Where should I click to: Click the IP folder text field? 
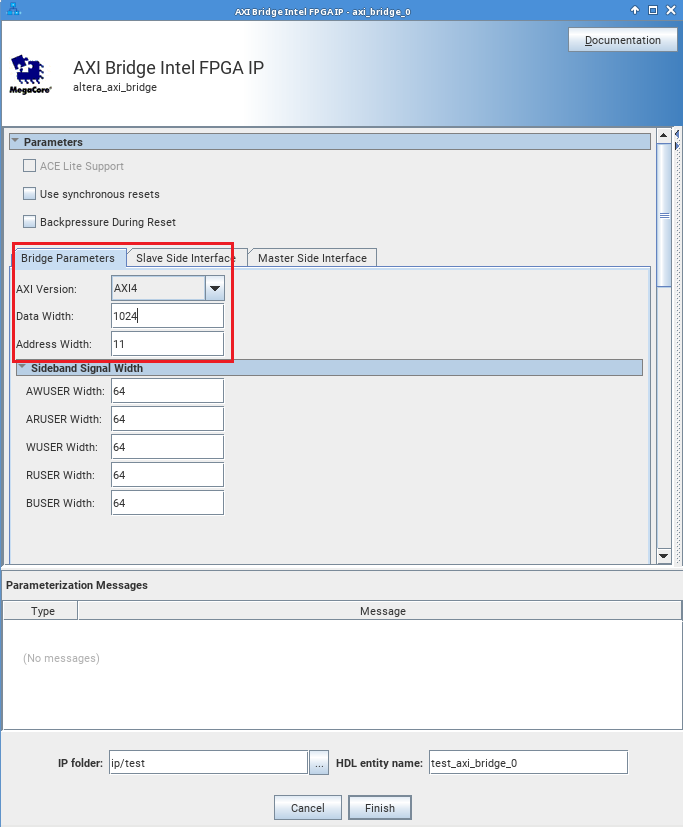pos(208,763)
